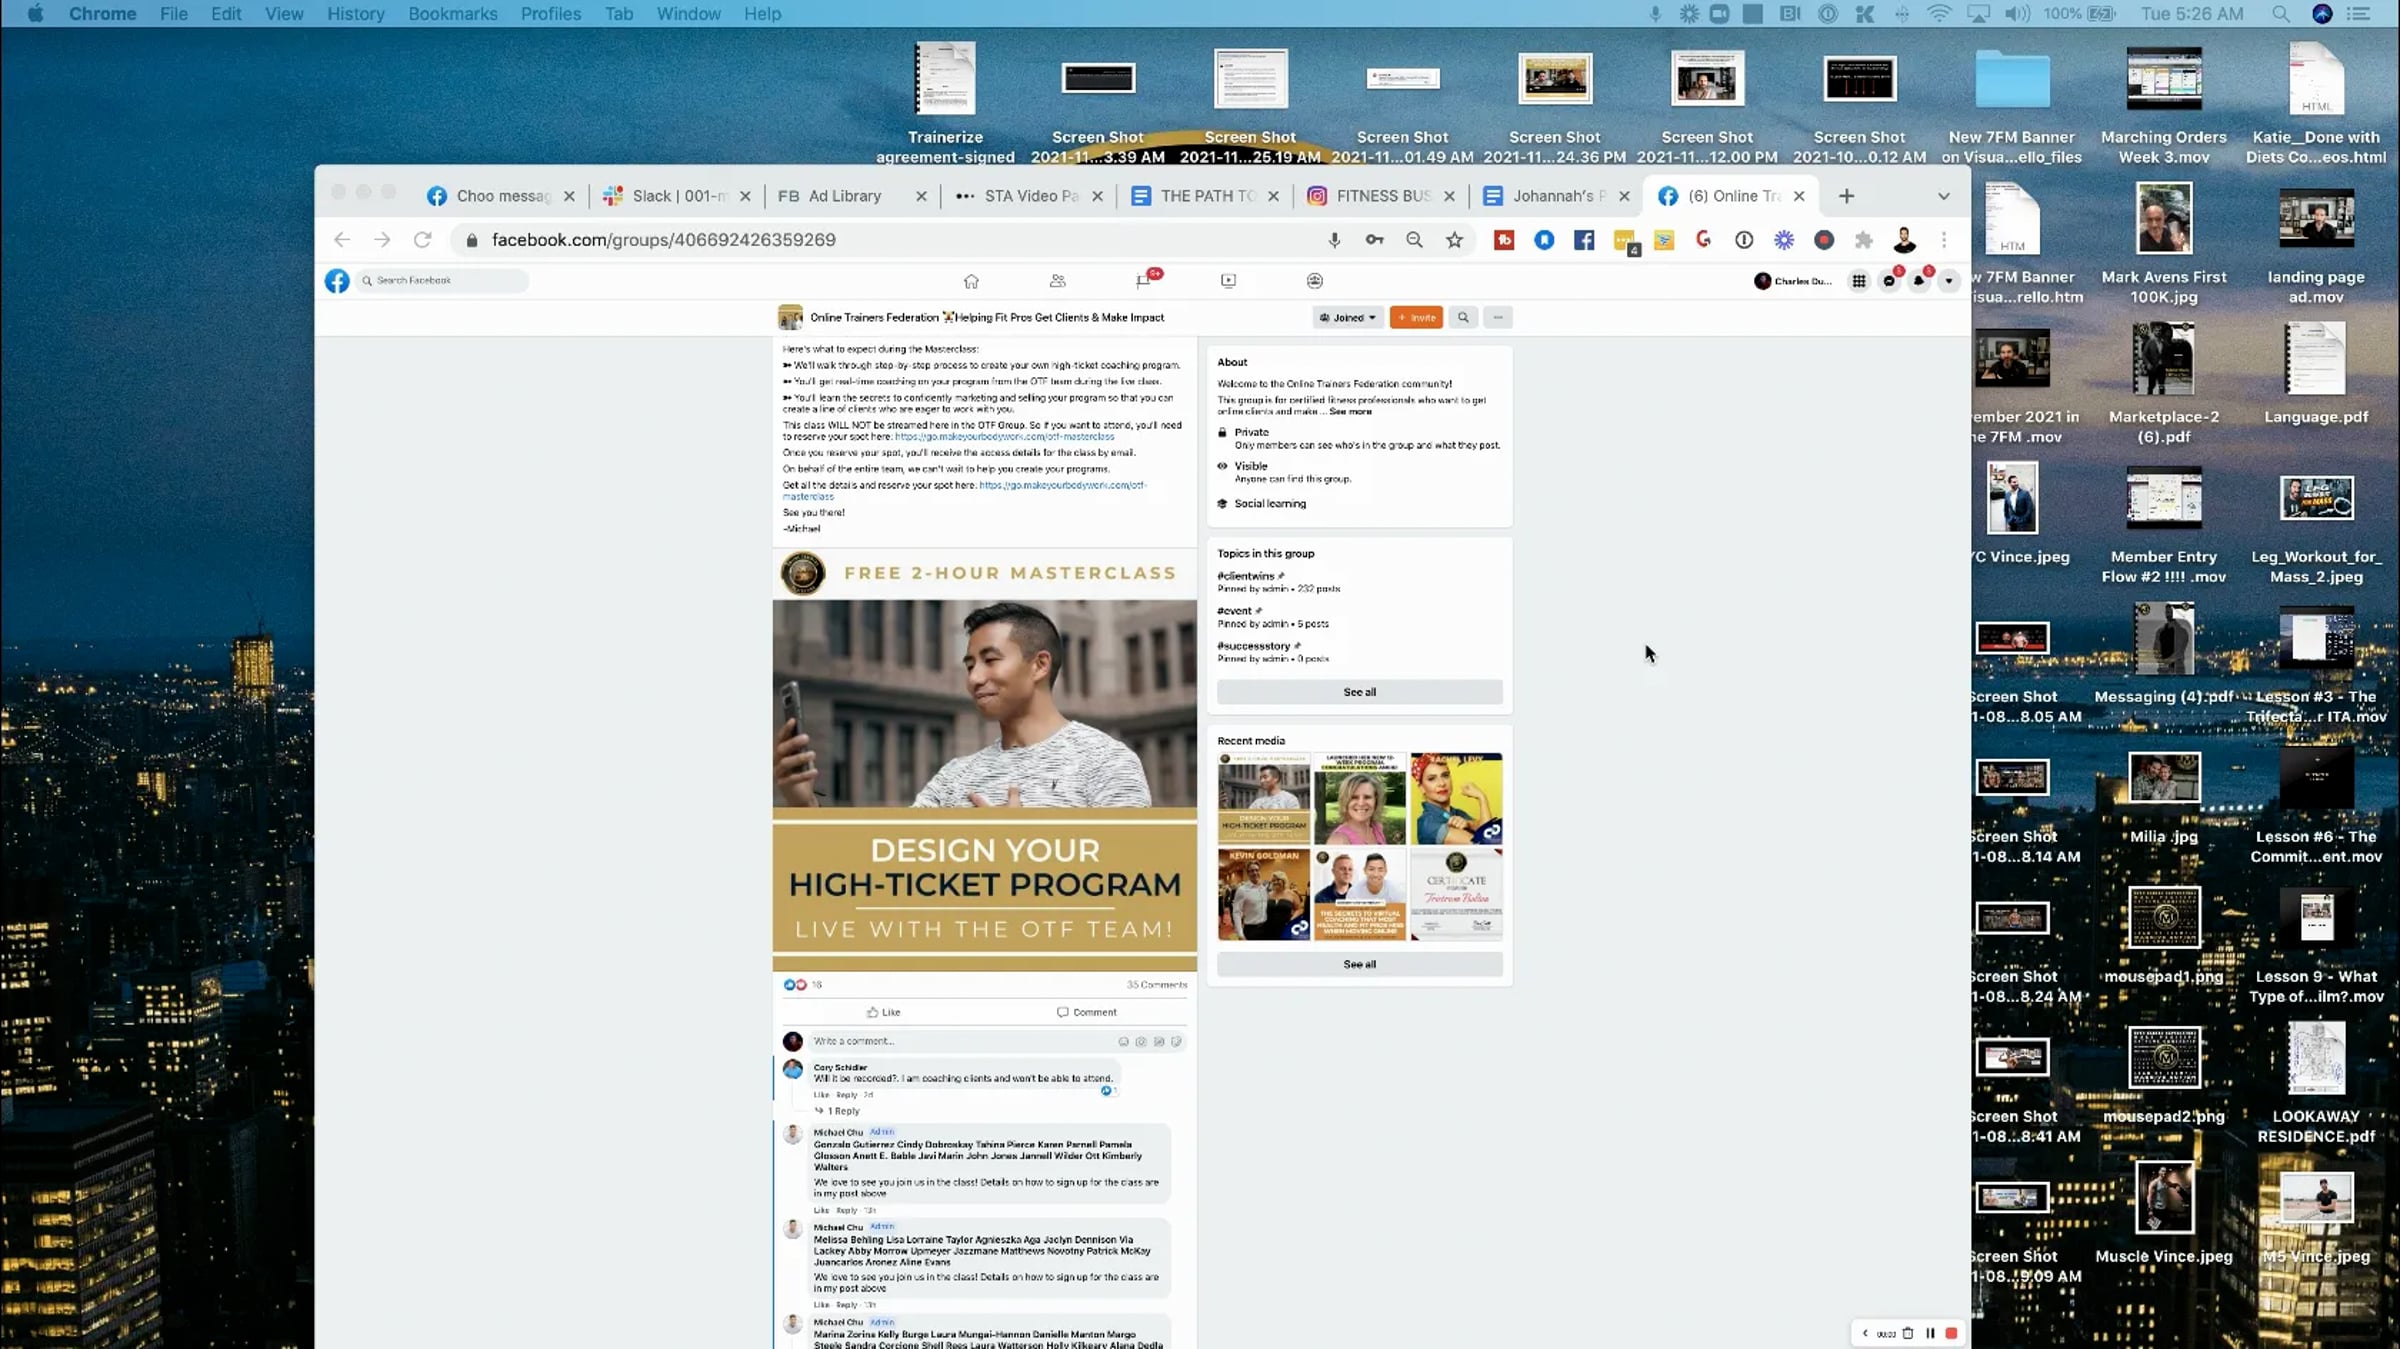This screenshot has height=1349, width=2400.
Task: Stop the screen recording red button
Action: (x=1951, y=1333)
